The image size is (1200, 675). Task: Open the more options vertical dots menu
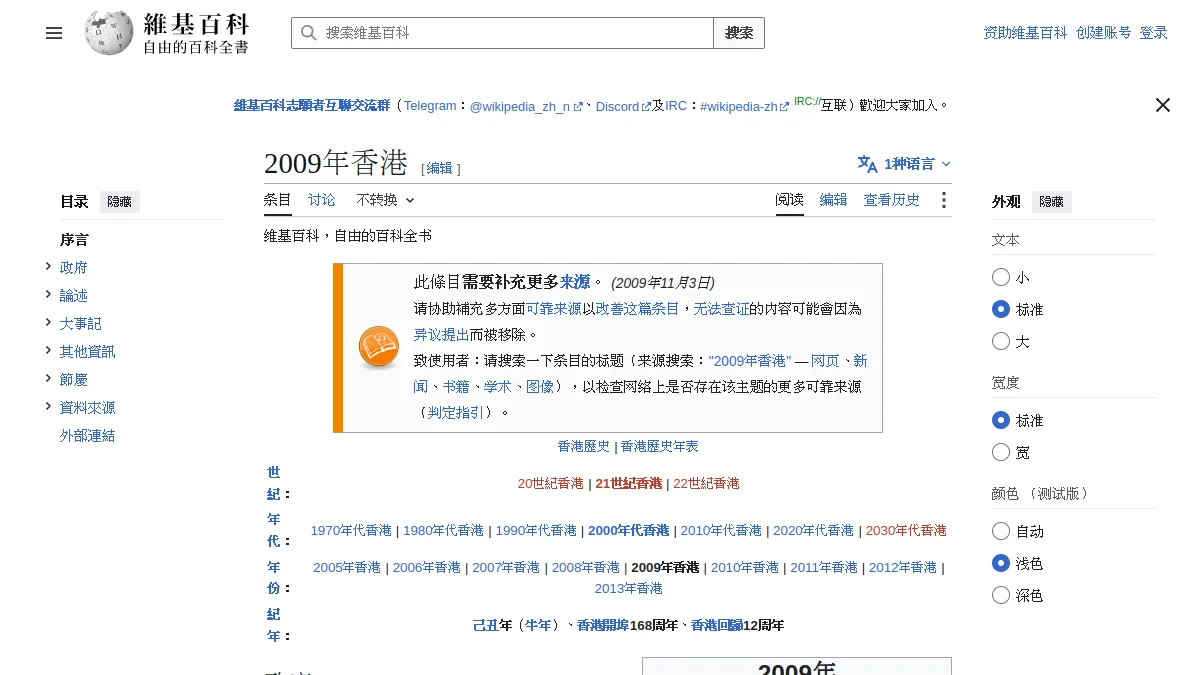943,200
